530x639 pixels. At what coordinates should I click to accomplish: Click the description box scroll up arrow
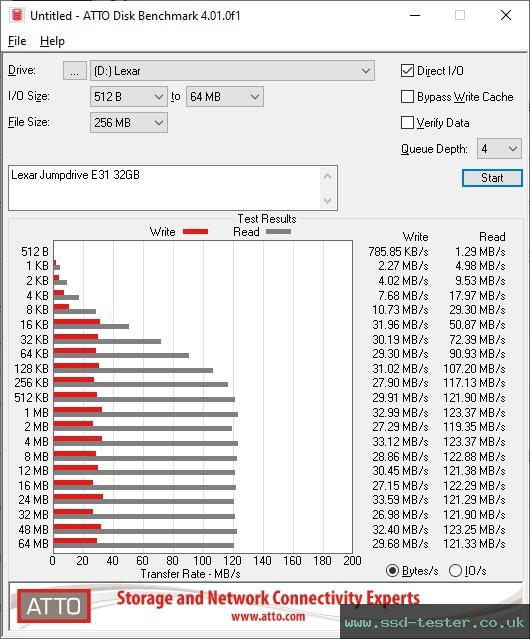pos(328,176)
